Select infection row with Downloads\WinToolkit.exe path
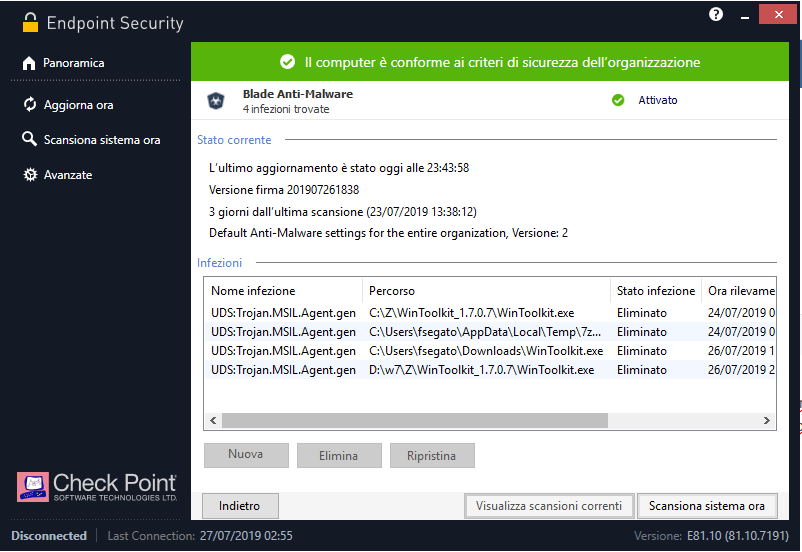This screenshot has width=802, height=552. [x=490, y=351]
